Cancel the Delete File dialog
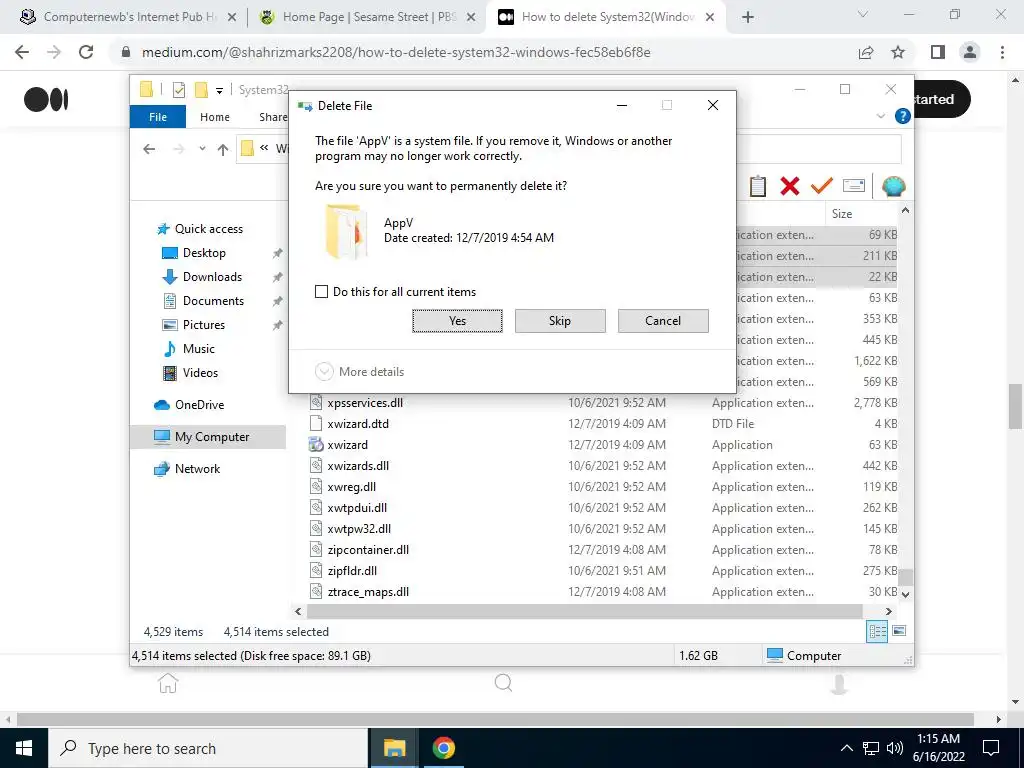Screen dimensions: 1024x768 [663, 321]
